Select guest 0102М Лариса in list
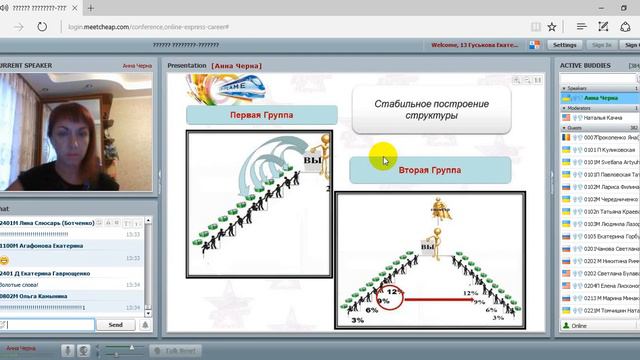Screen dimensions: 640x360 (x=600, y=187)
